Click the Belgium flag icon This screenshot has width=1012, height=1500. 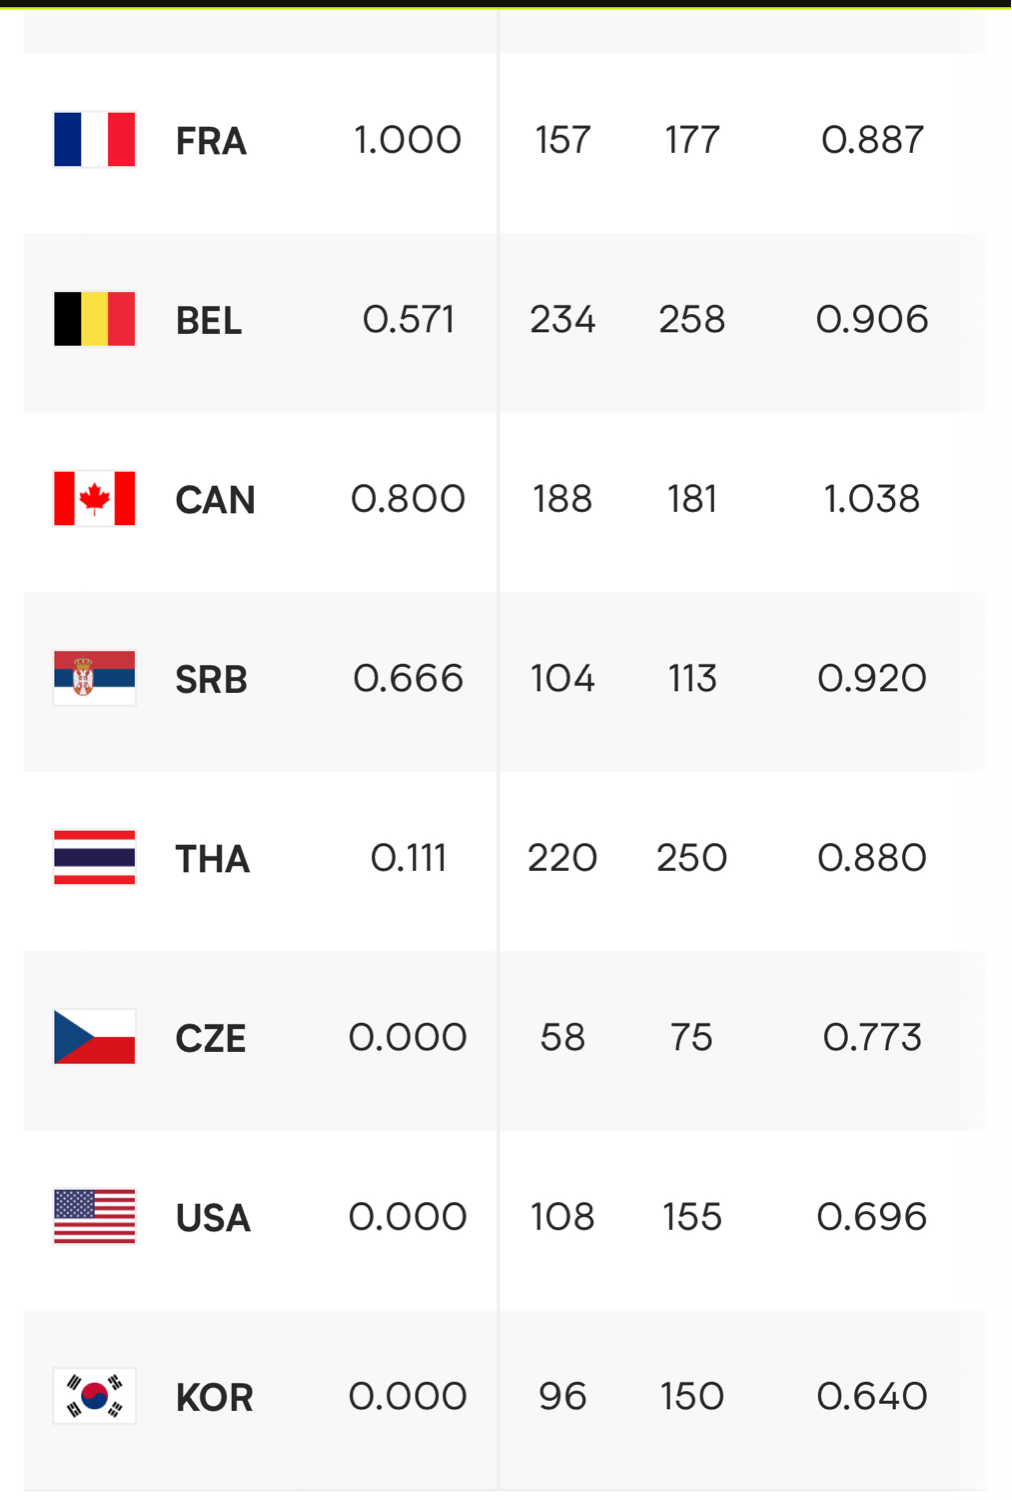pyautogui.click(x=94, y=319)
